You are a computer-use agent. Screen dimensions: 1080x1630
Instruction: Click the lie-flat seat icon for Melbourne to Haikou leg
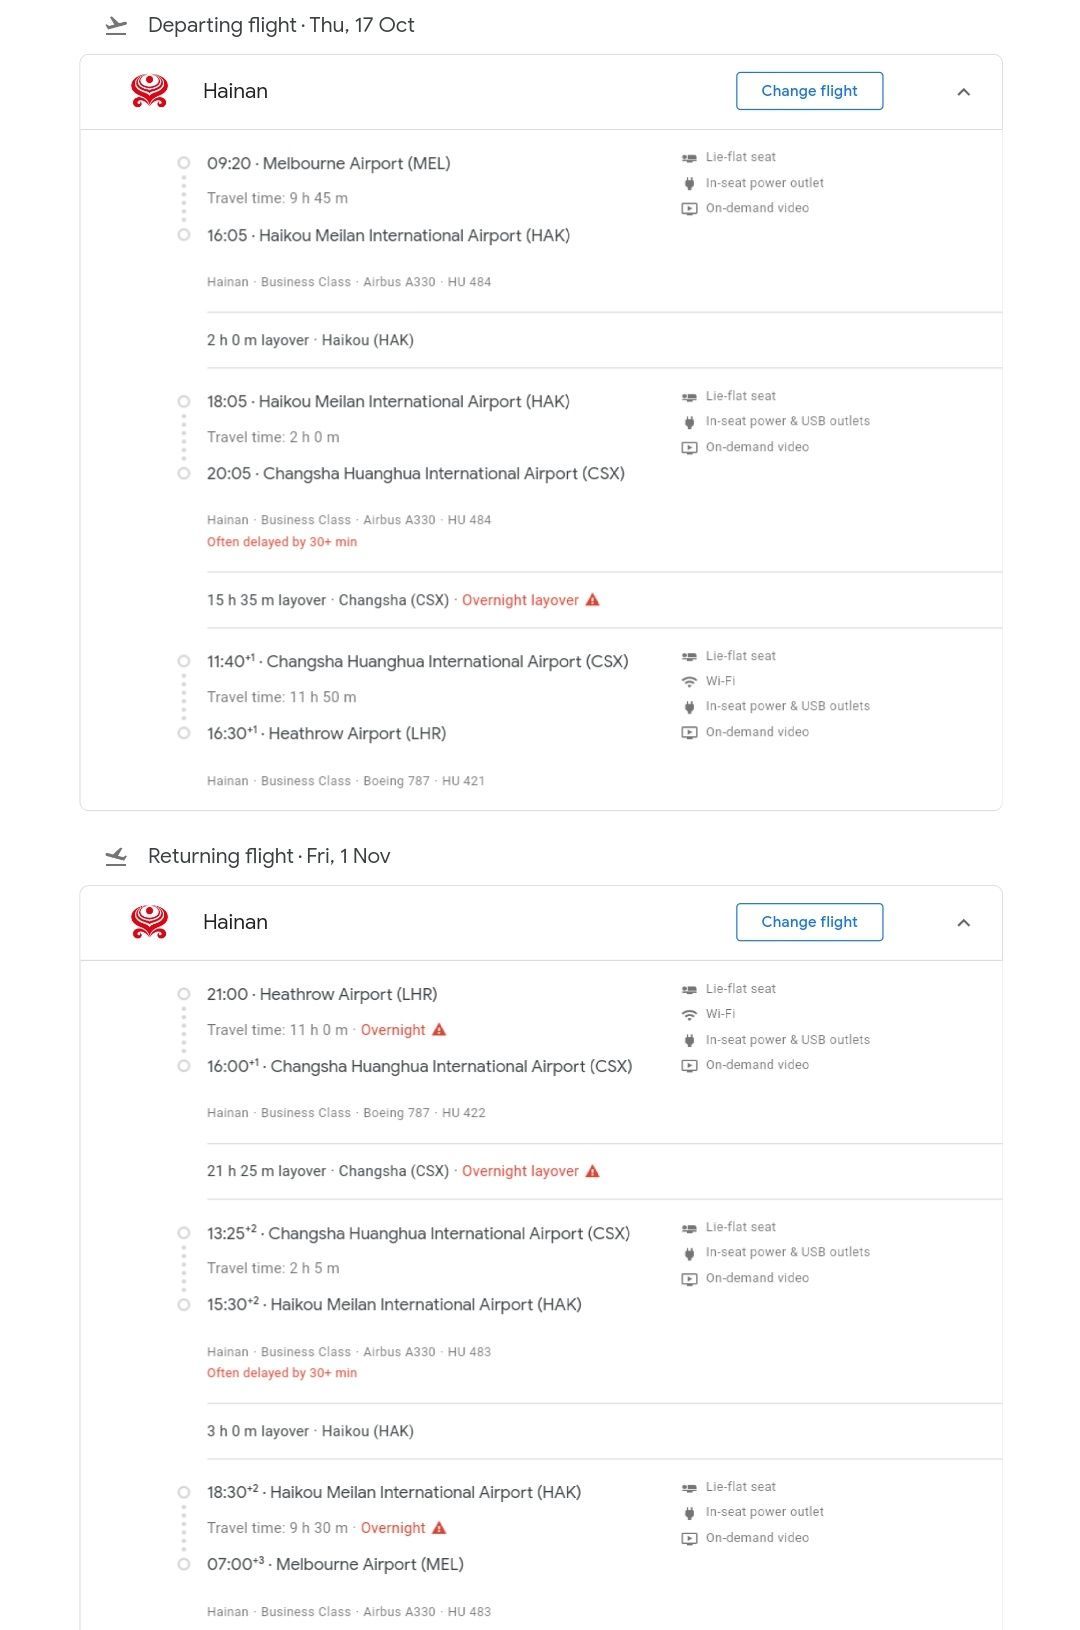pos(689,157)
